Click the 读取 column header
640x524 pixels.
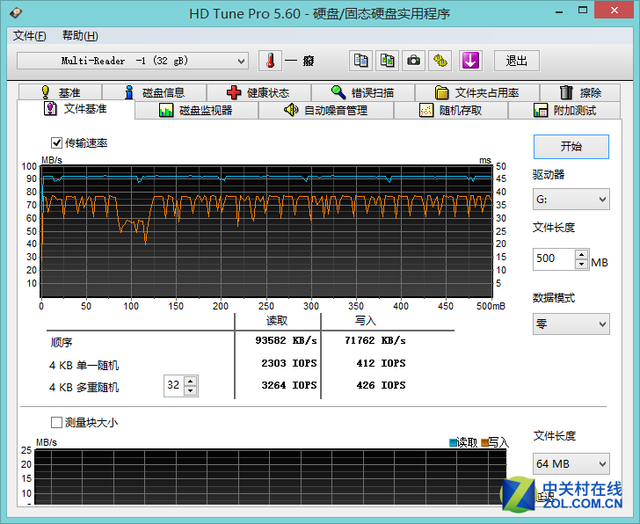[277, 321]
